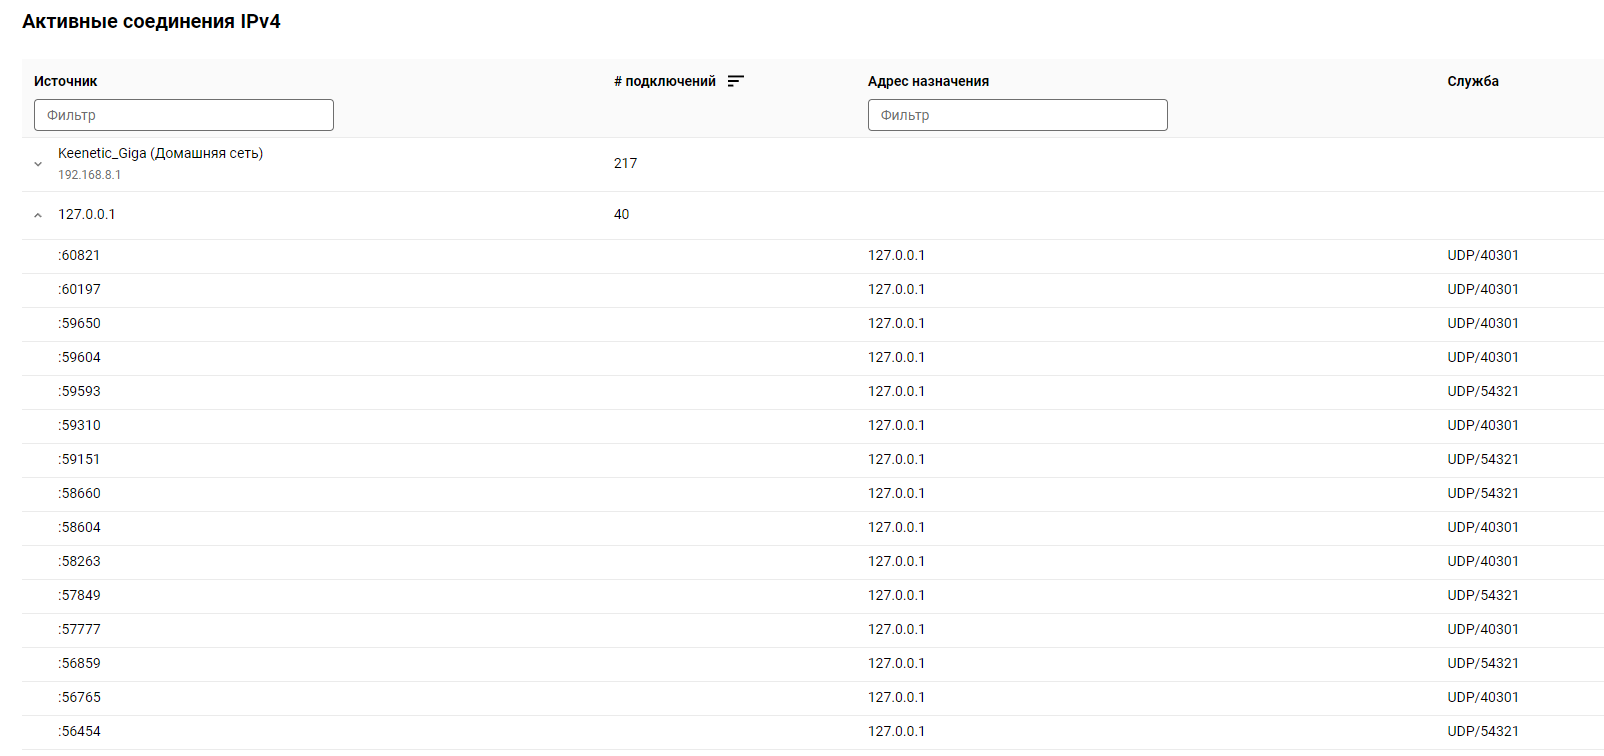Click UDP/54321 service in :57849 row
The image size is (1604, 756).
pyautogui.click(x=1483, y=595)
